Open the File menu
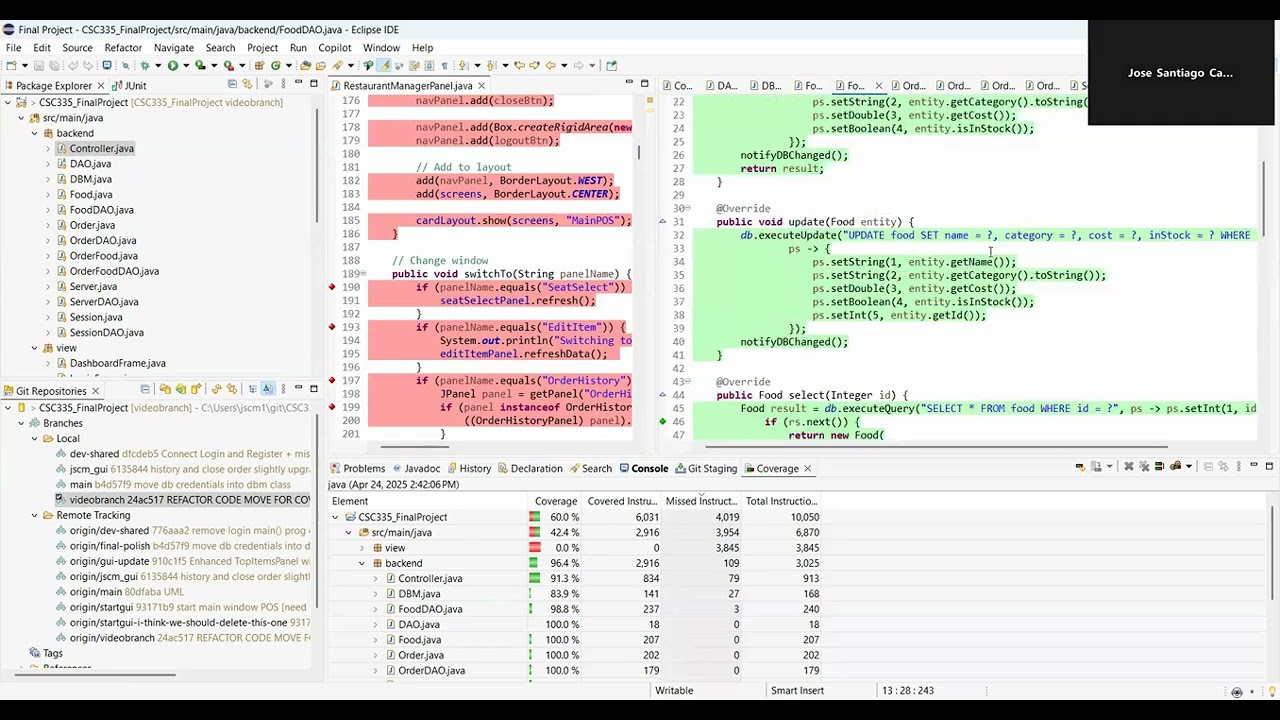1280x720 pixels. click(x=13, y=48)
